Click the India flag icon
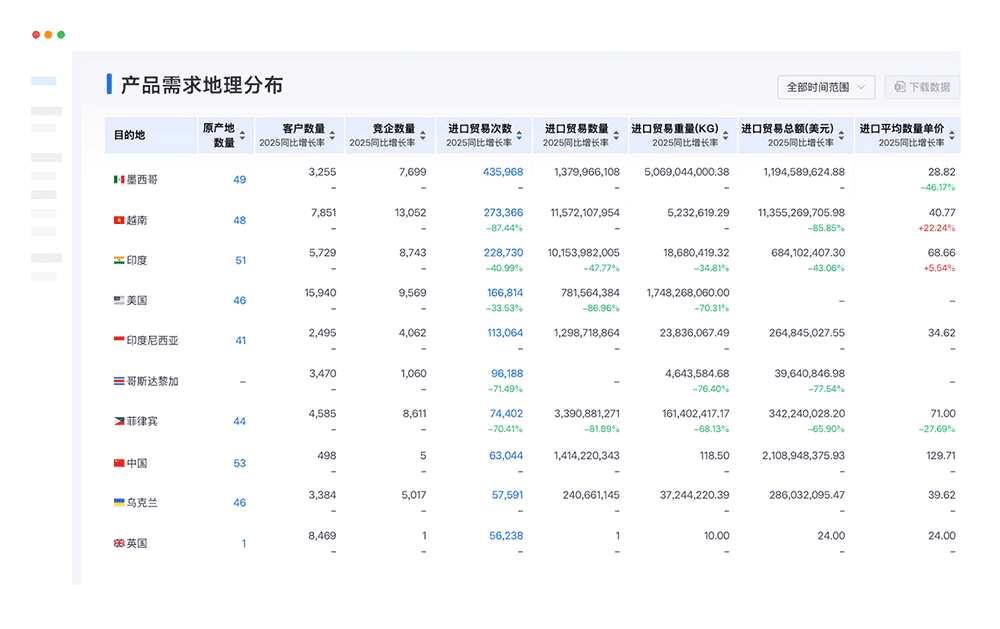This screenshot has height=629, width=1000. click(x=118, y=260)
